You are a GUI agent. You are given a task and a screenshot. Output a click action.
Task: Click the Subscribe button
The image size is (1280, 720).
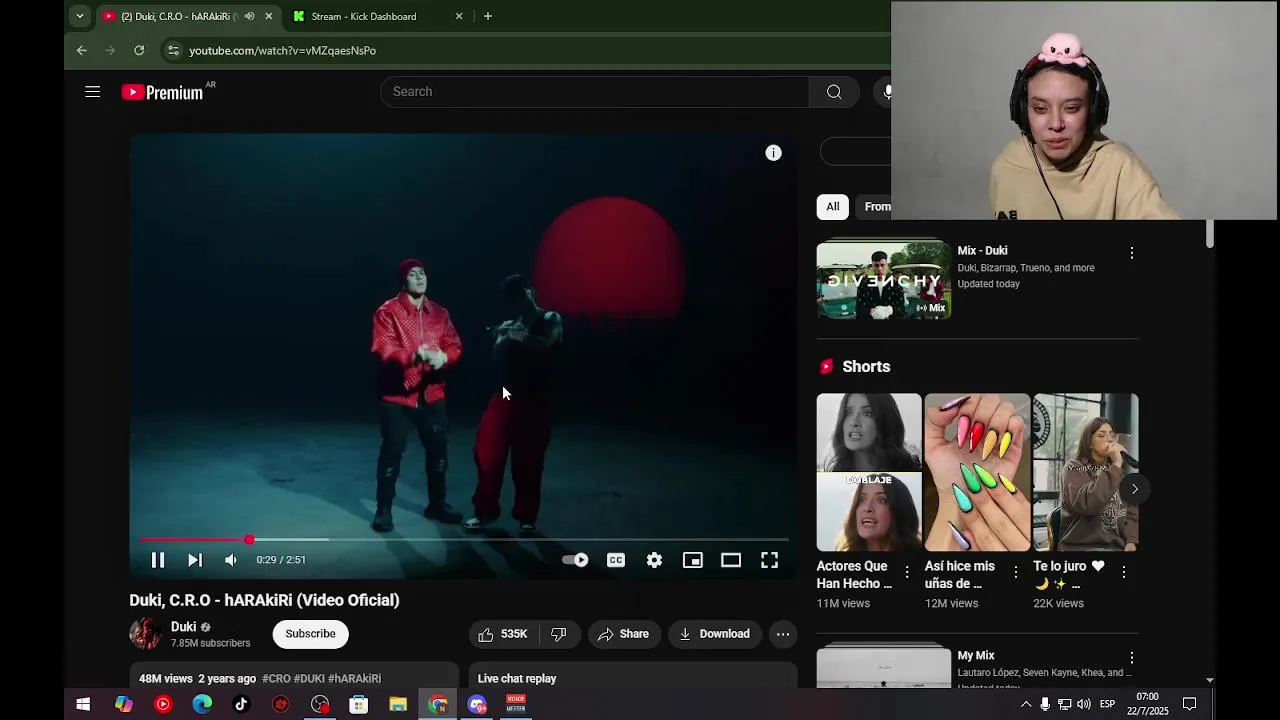click(x=310, y=634)
